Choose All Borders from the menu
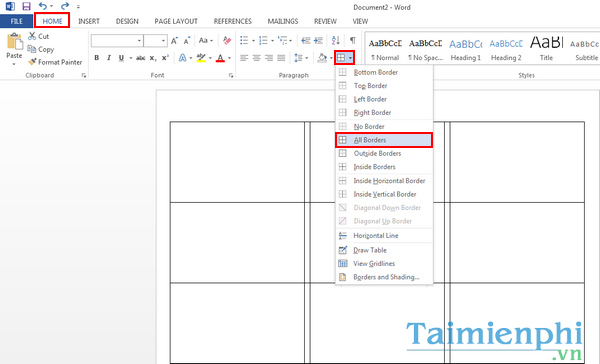 [384, 140]
